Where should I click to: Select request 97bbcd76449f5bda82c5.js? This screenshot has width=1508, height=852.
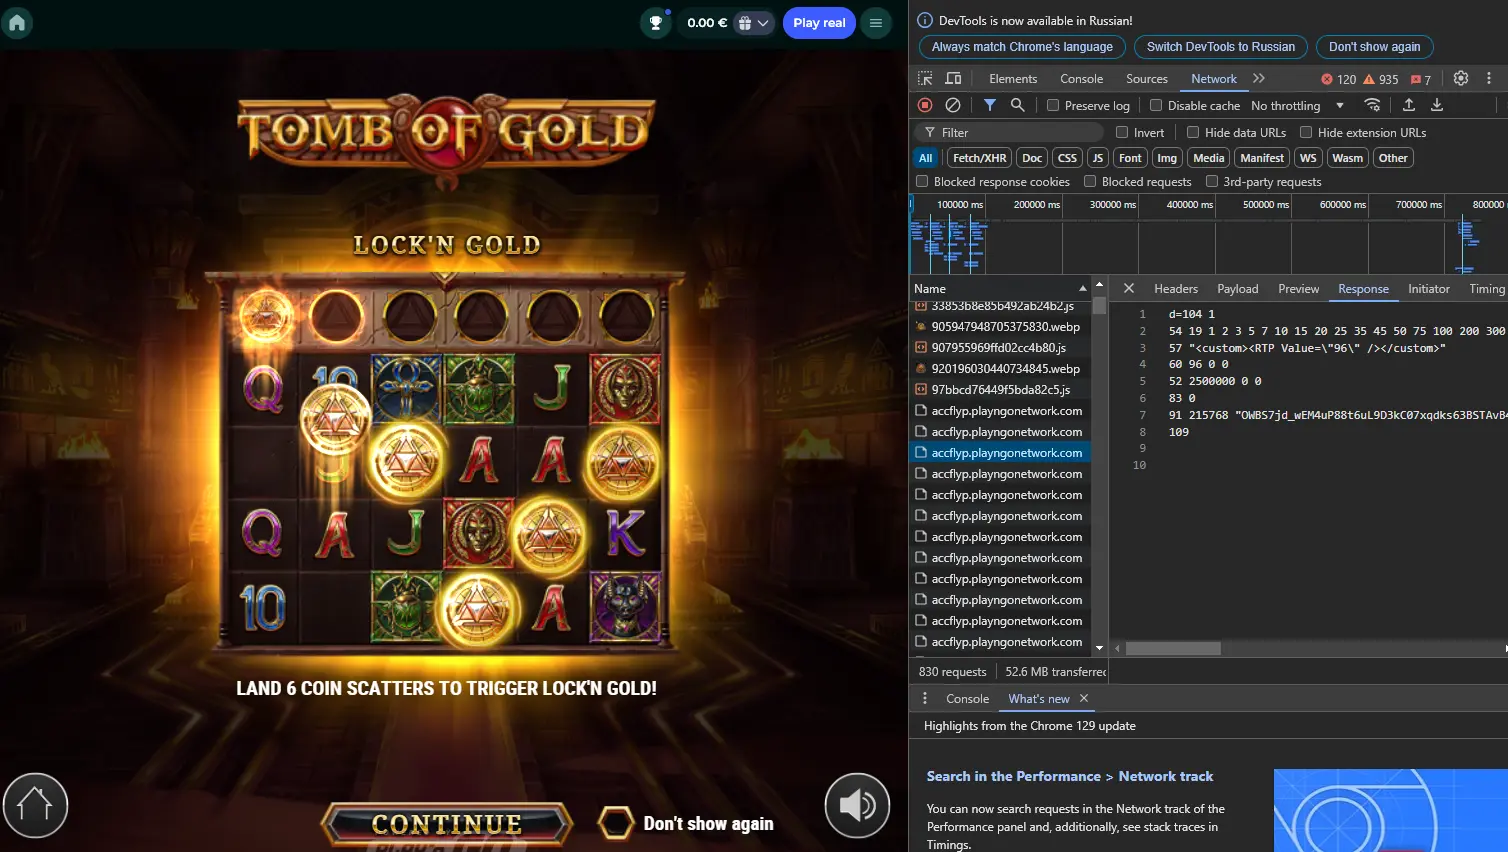click(x=1000, y=390)
